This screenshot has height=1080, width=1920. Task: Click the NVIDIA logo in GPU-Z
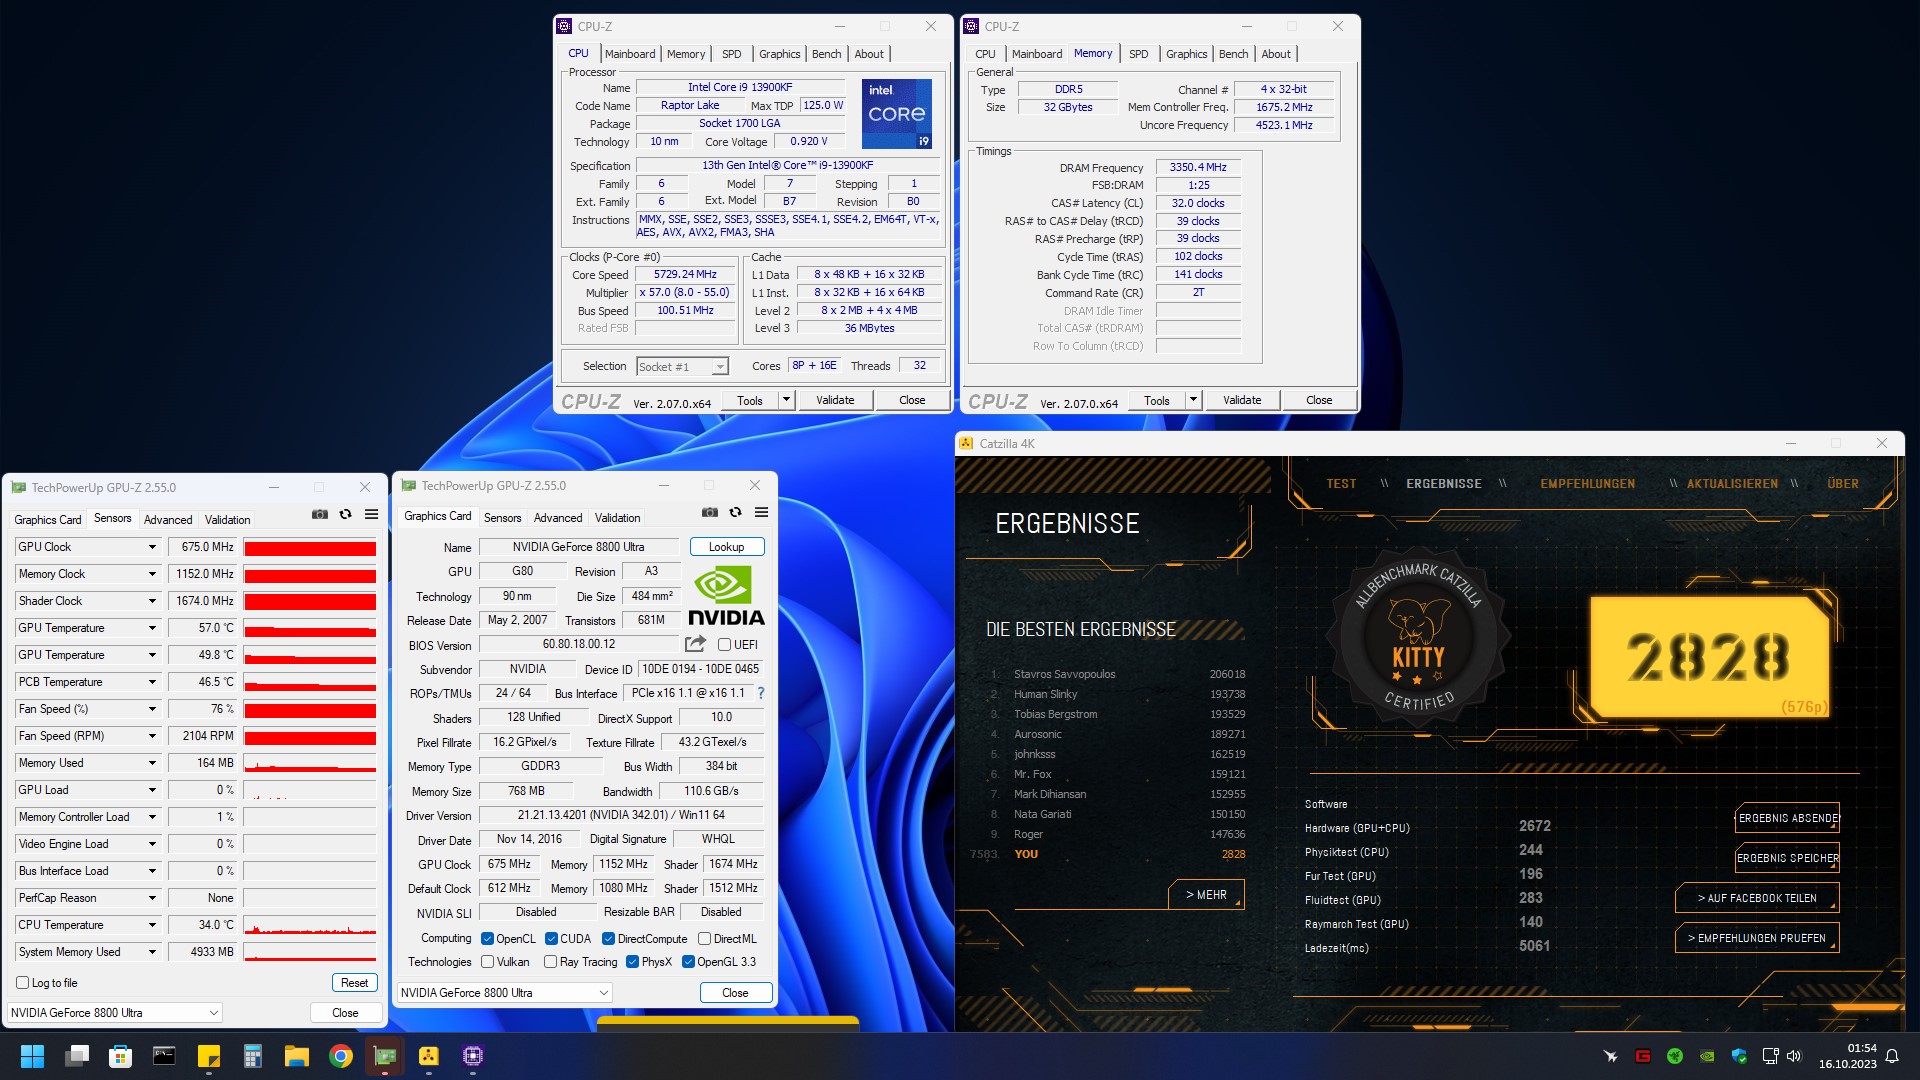[727, 597]
